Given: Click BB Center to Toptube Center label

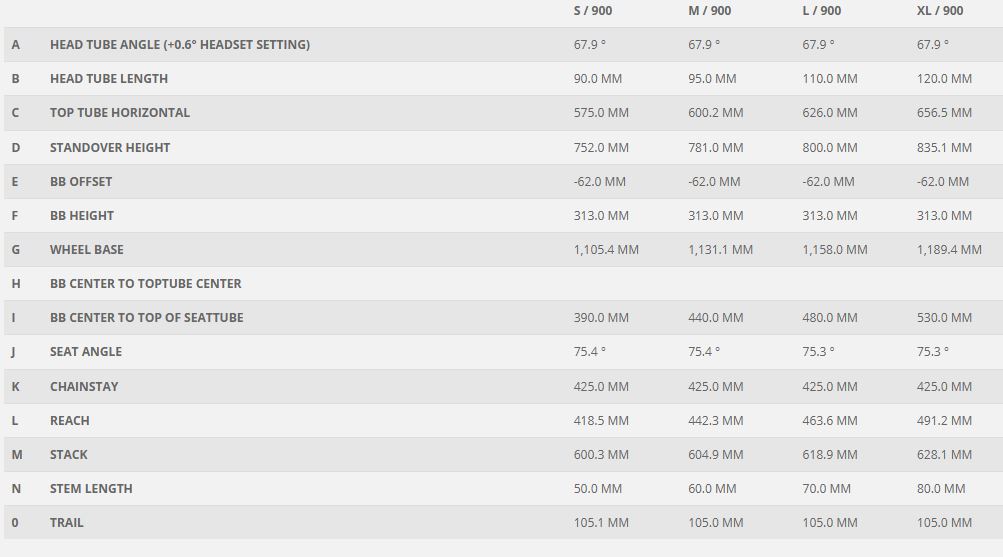Looking at the screenshot, I should pyautogui.click(x=145, y=283).
